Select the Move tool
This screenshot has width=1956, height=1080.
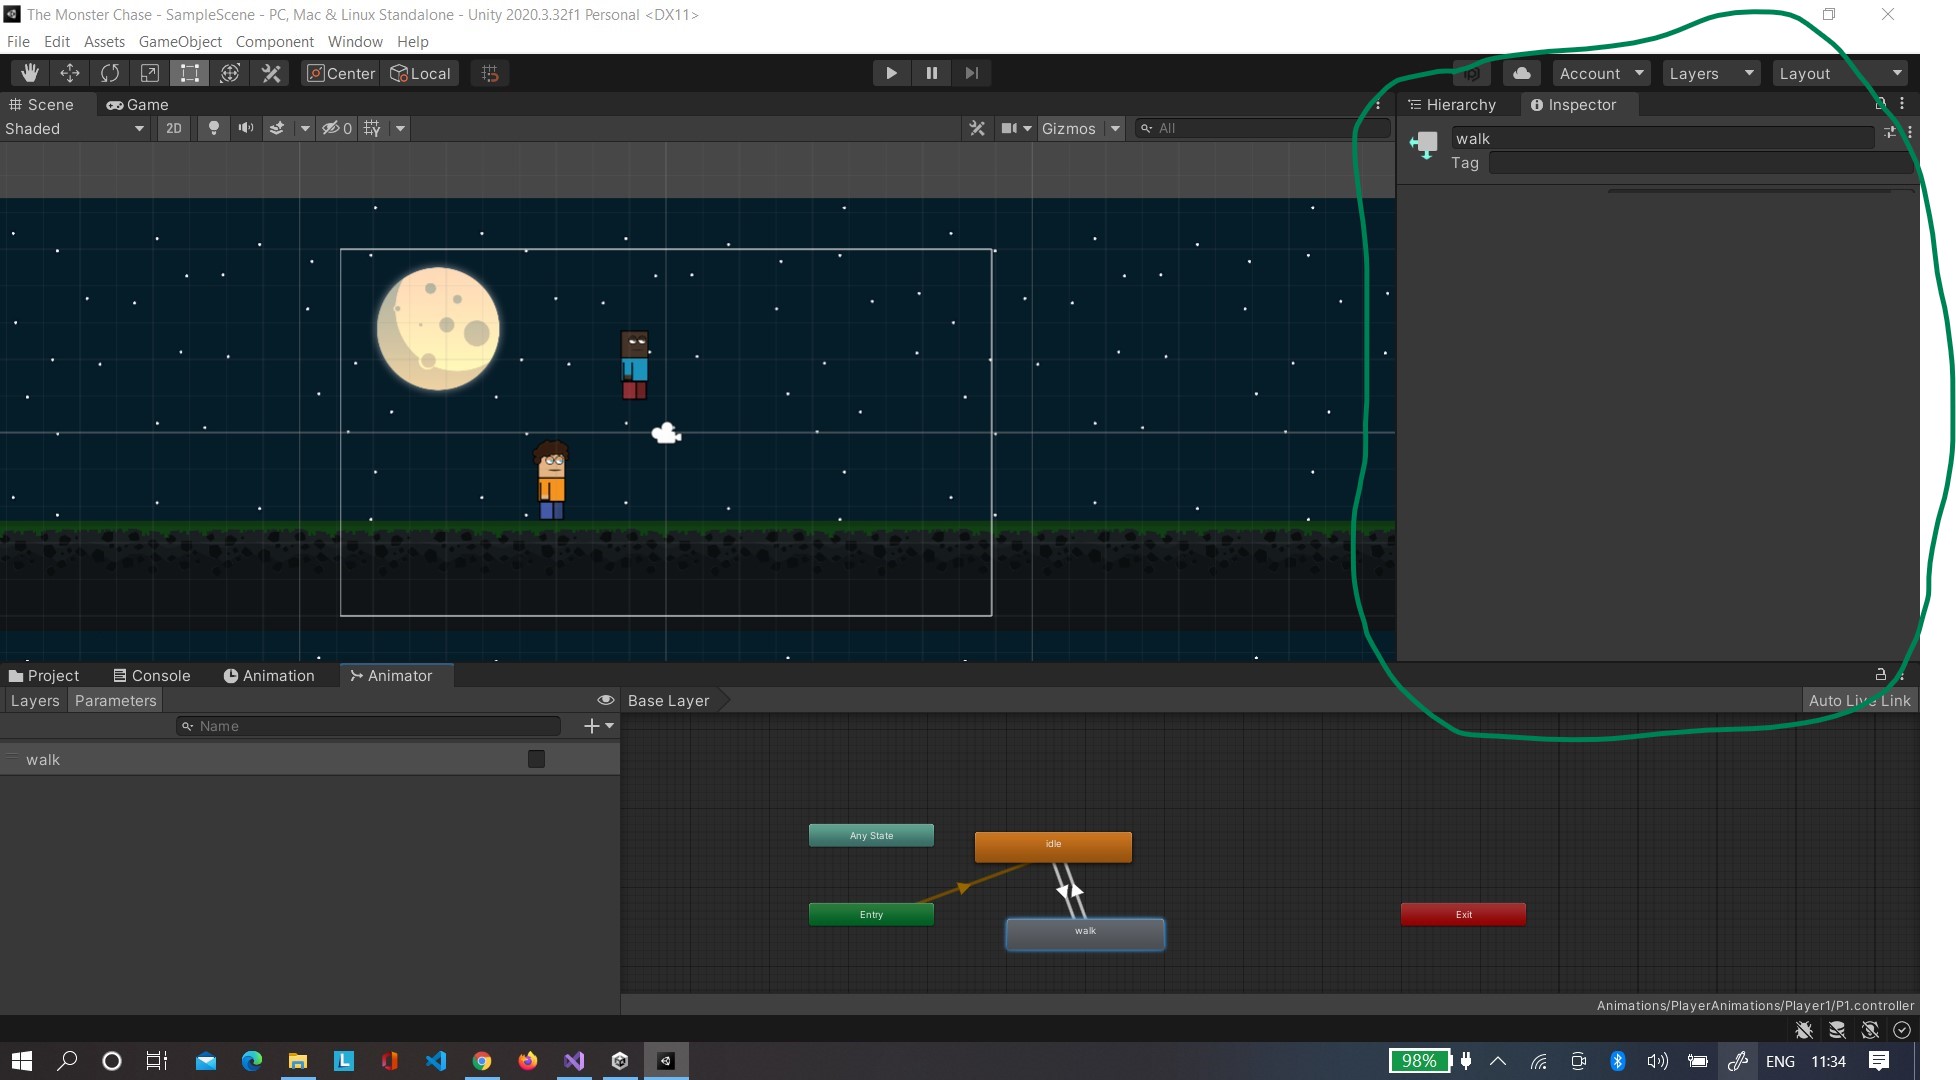[x=70, y=73]
